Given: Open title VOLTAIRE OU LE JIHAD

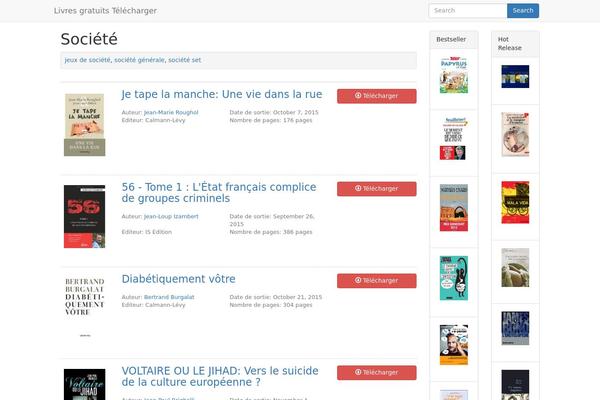Looking at the screenshot, I should pyautogui.click(x=220, y=377).
